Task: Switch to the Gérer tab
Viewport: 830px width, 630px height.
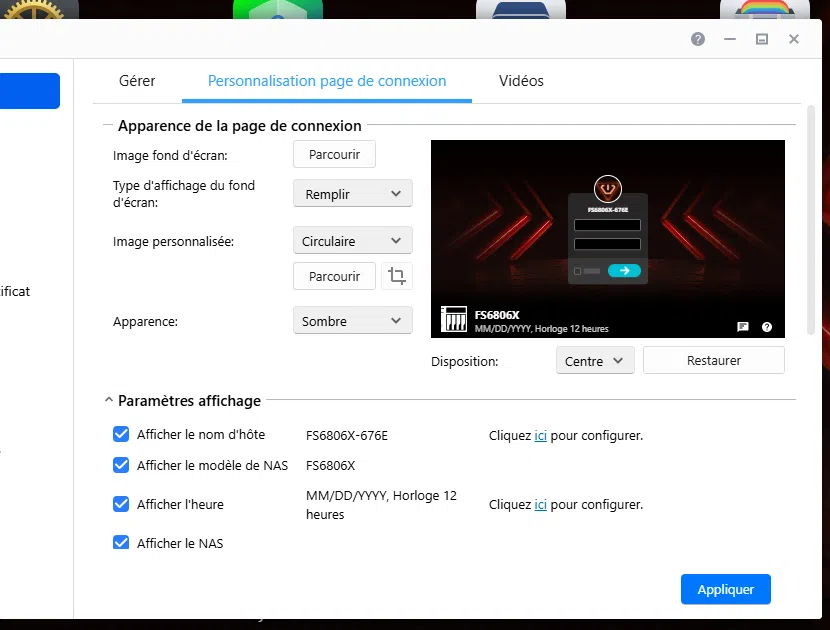Action: 137,81
